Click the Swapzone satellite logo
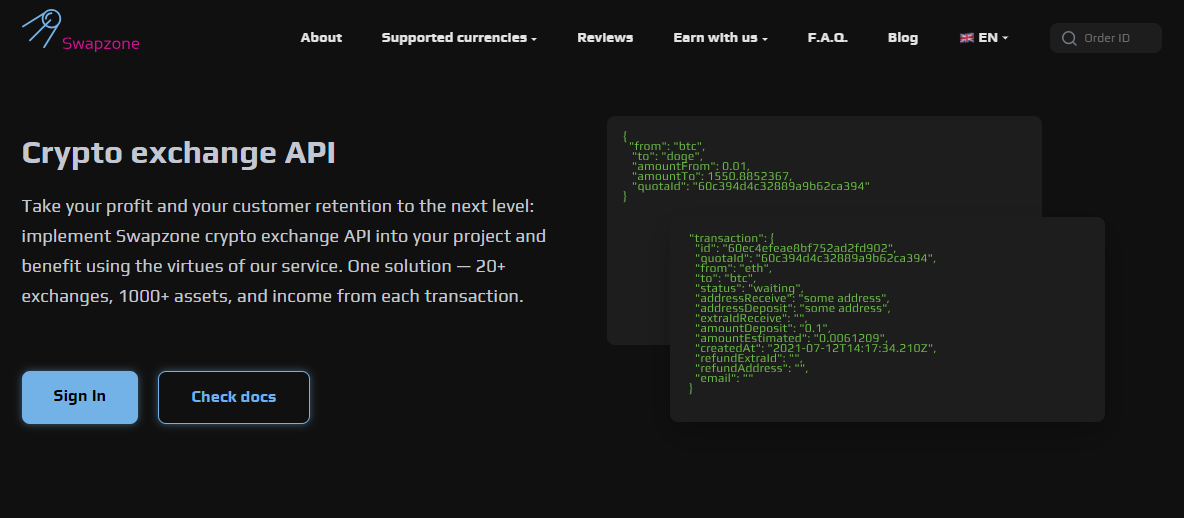 [x=42, y=27]
